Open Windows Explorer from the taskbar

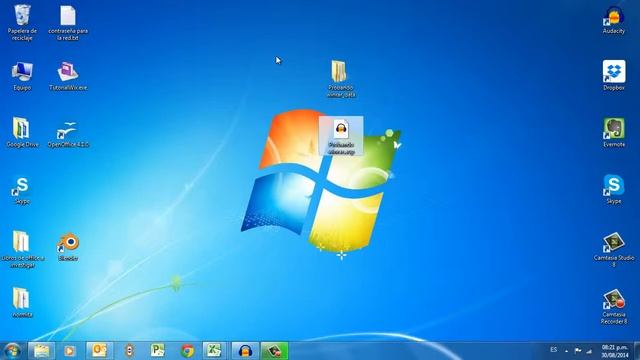coord(41,351)
